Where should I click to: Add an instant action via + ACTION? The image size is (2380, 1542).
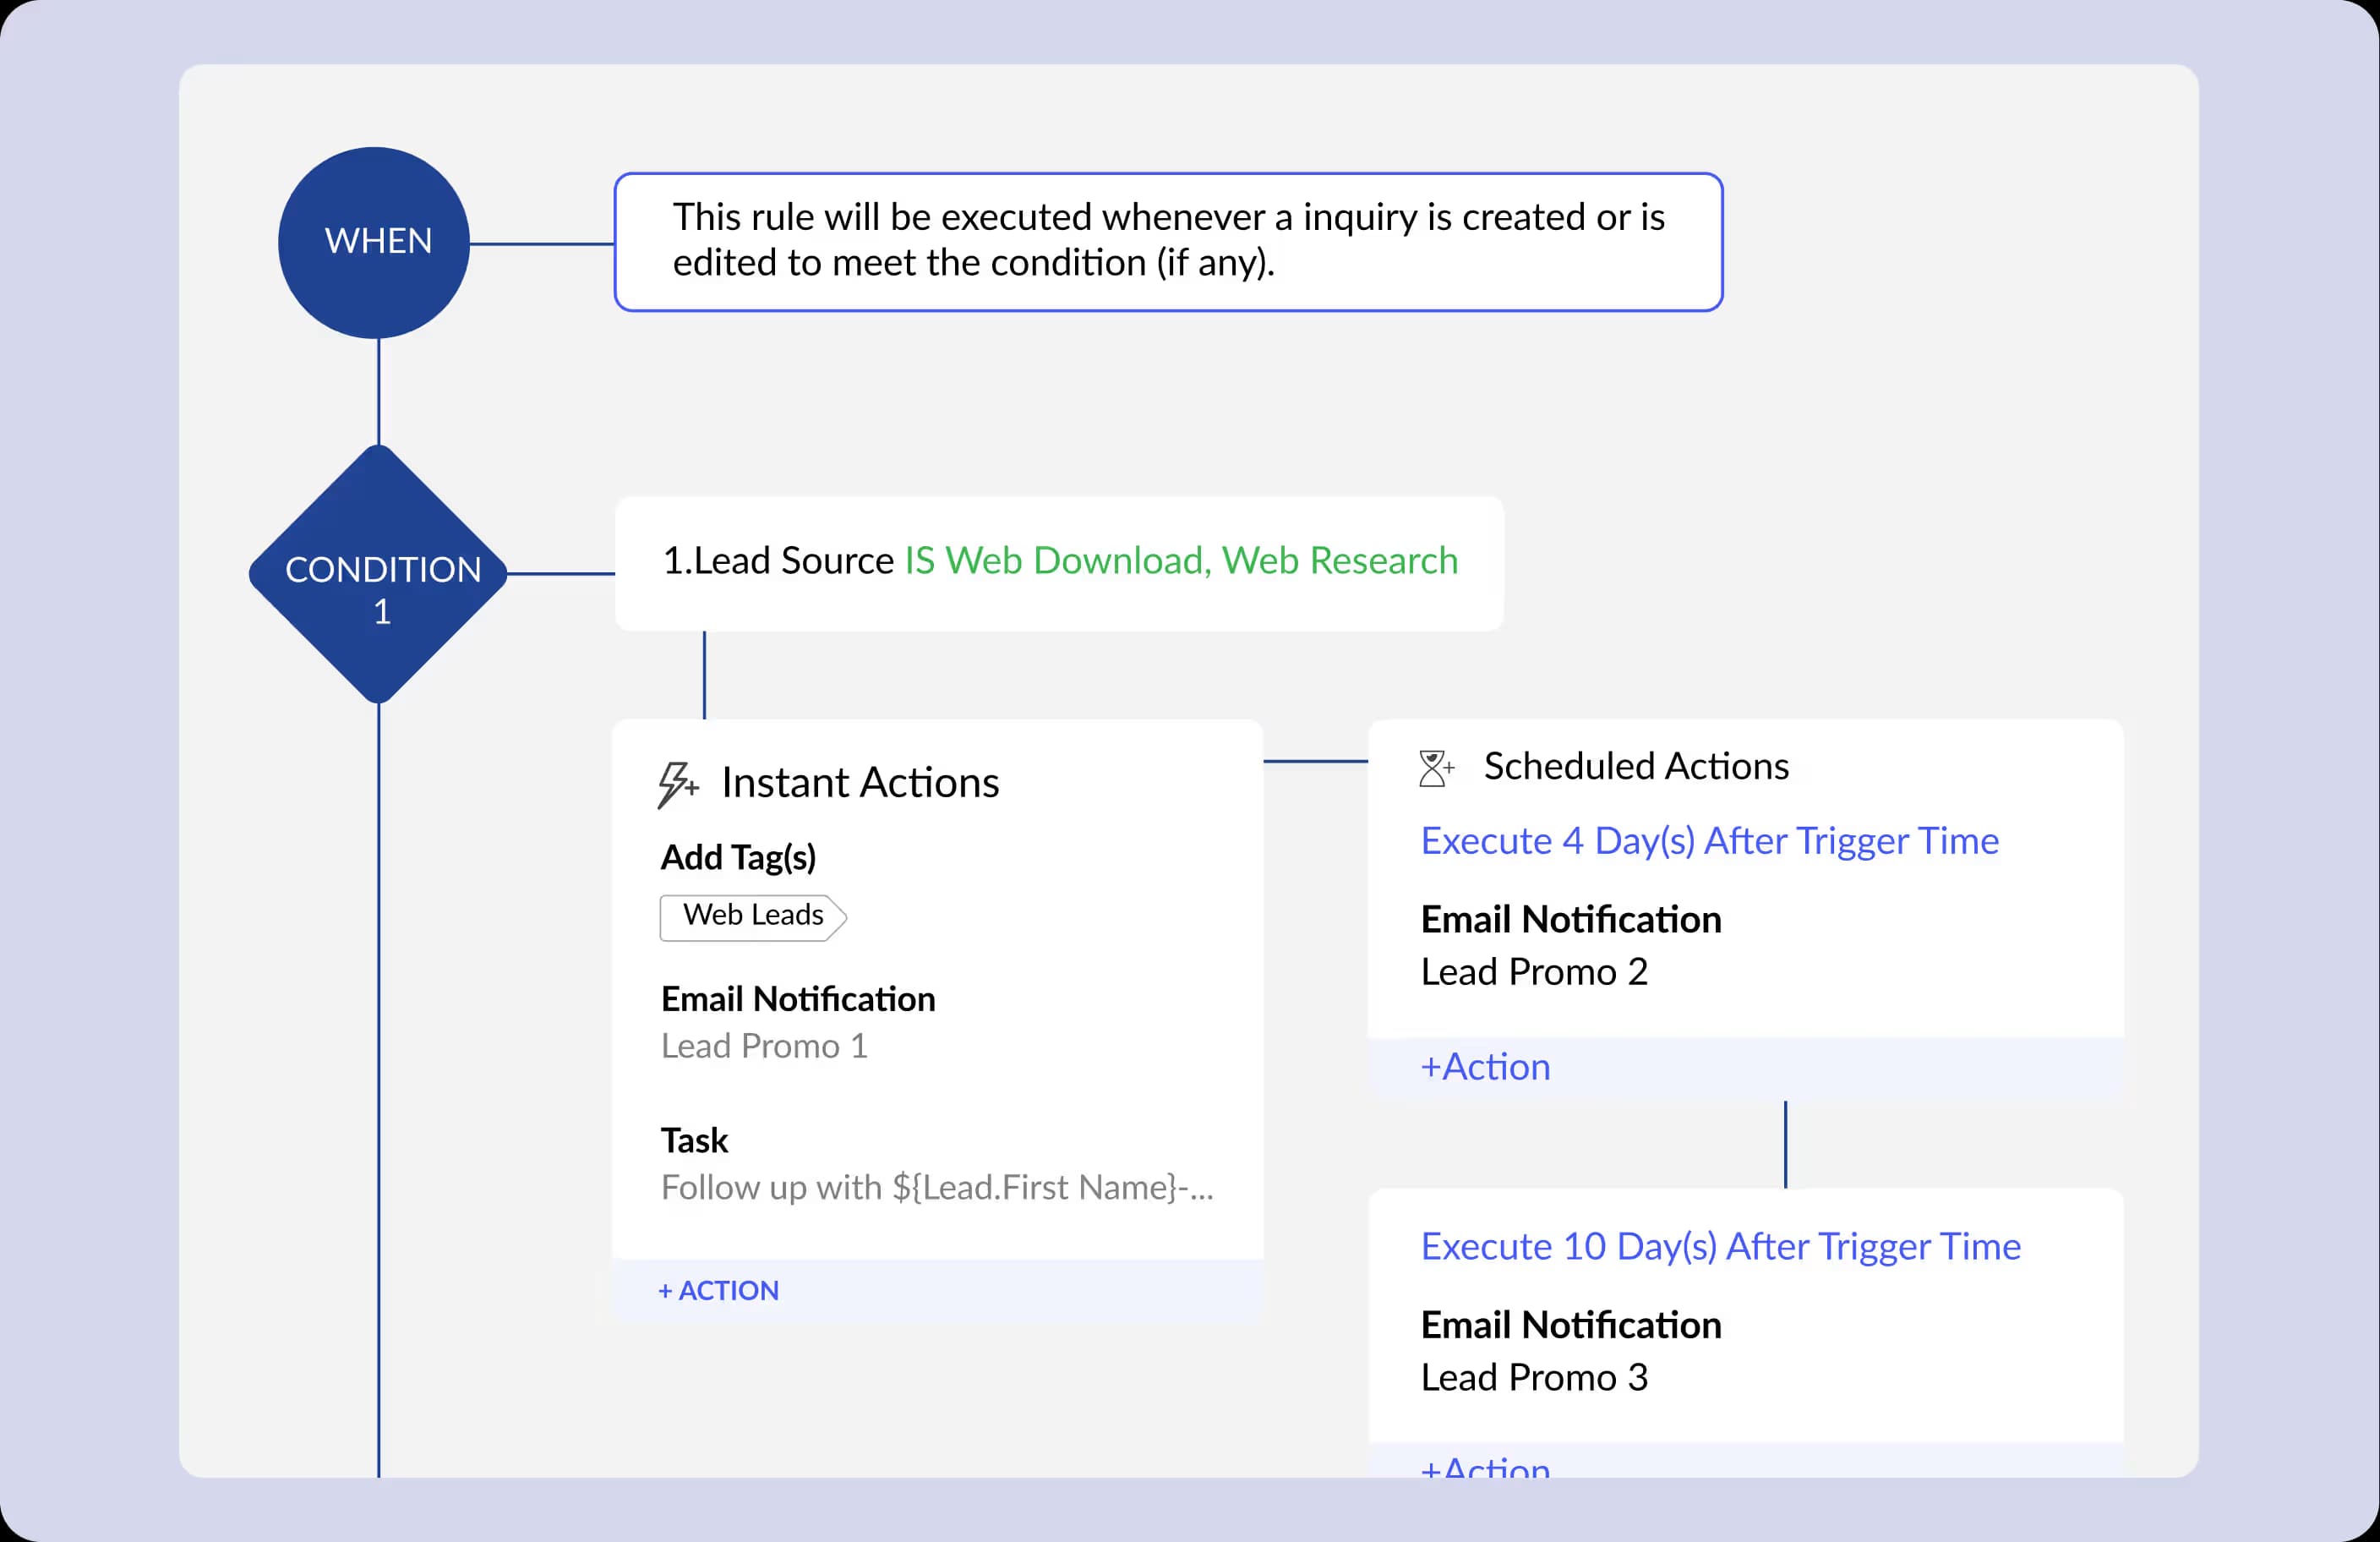coord(718,1291)
